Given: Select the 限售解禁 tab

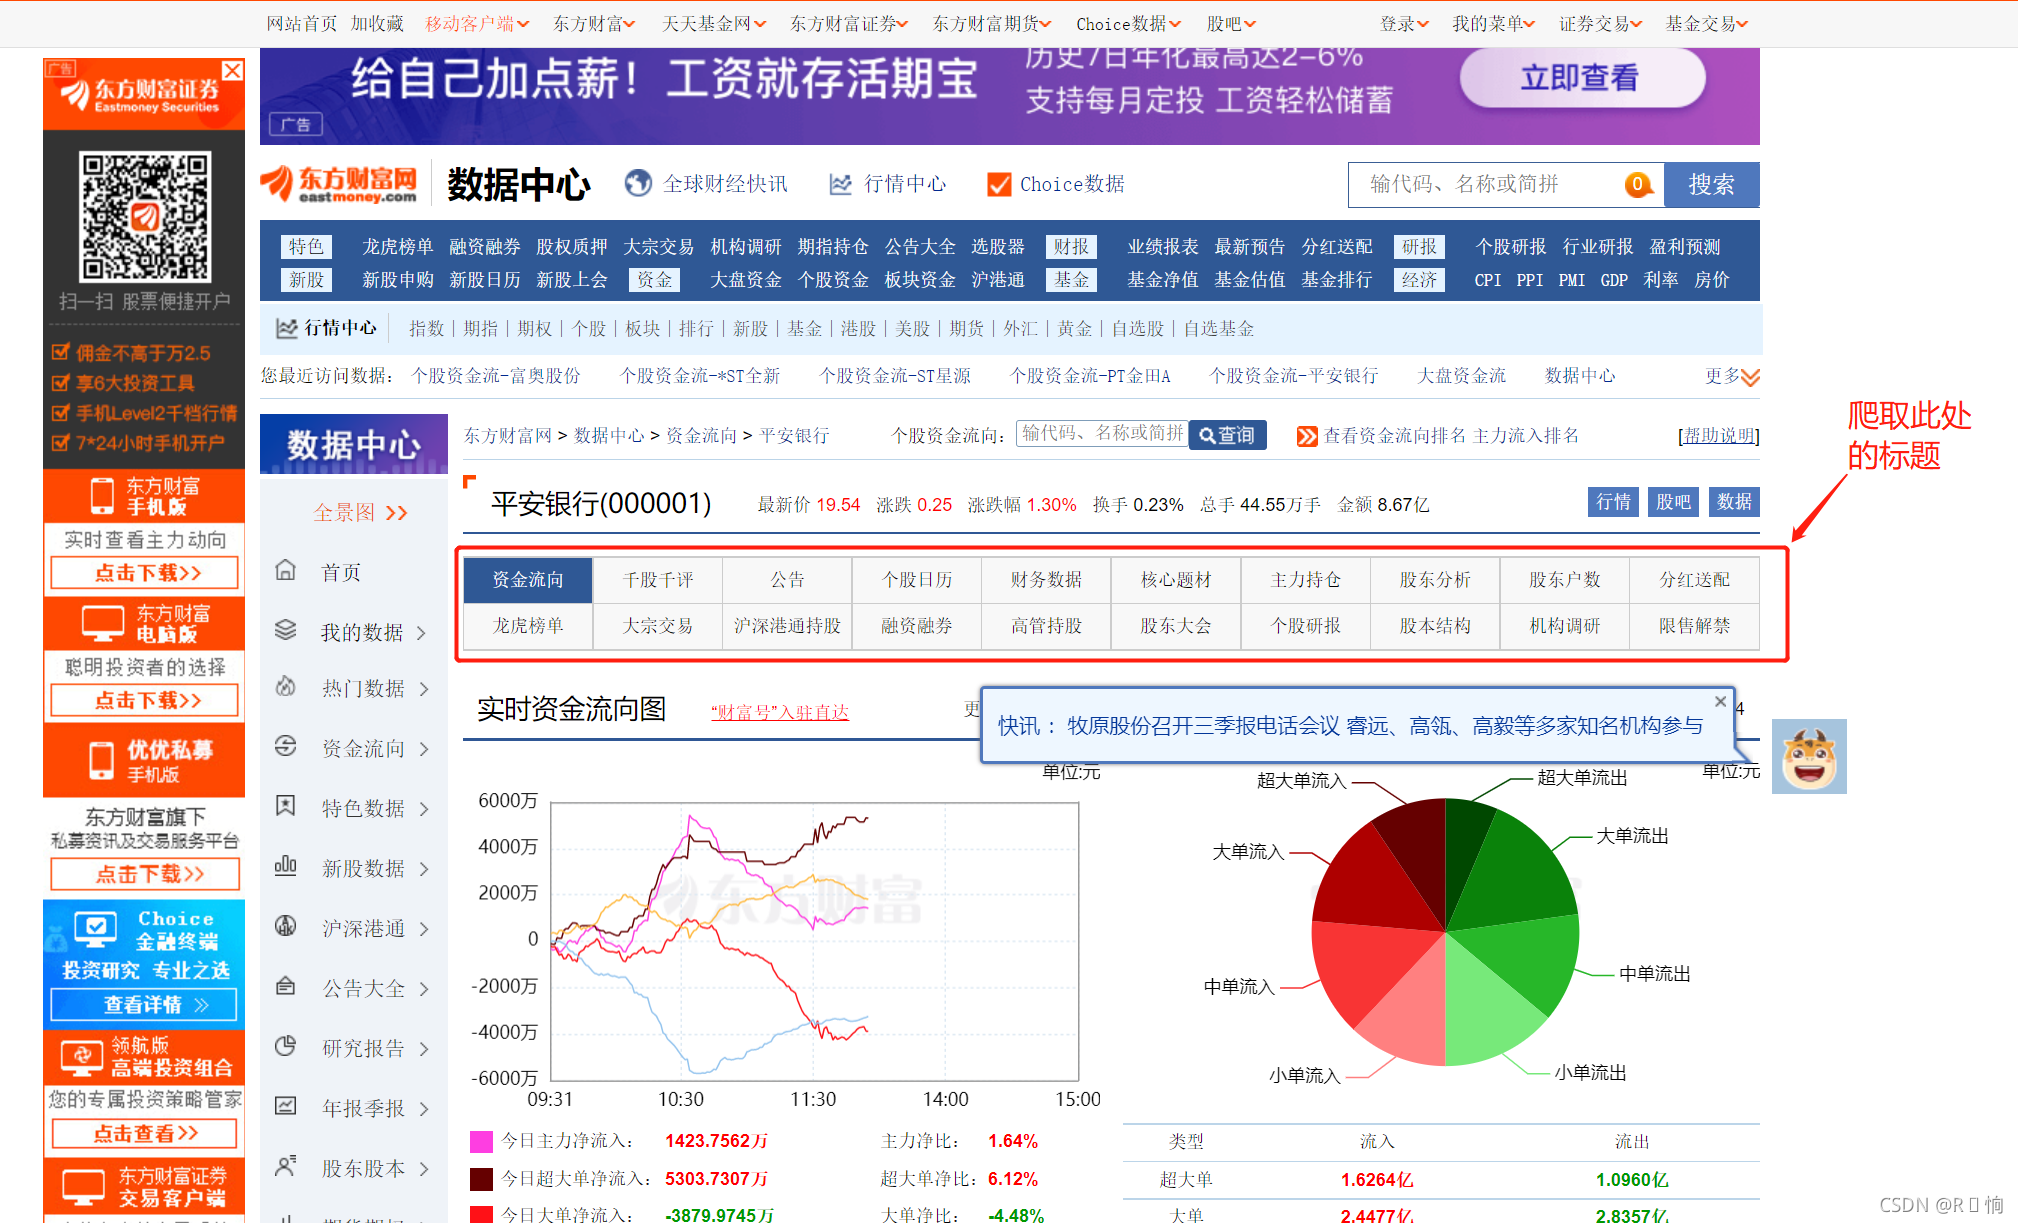Looking at the screenshot, I should pyautogui.click(x=1694, y=626).
